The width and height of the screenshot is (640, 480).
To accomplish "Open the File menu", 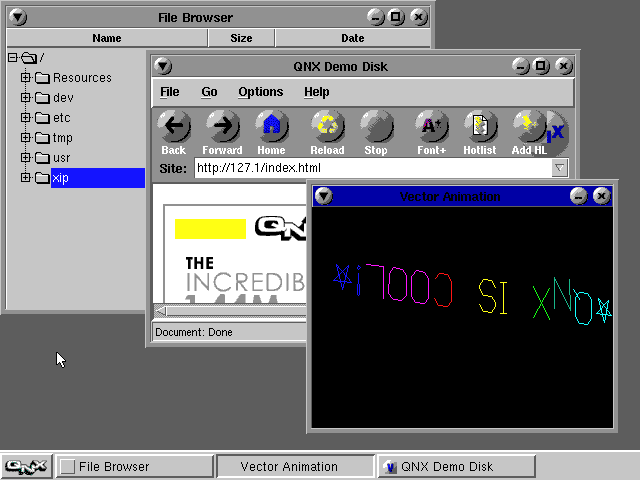I will pos(170,92).
